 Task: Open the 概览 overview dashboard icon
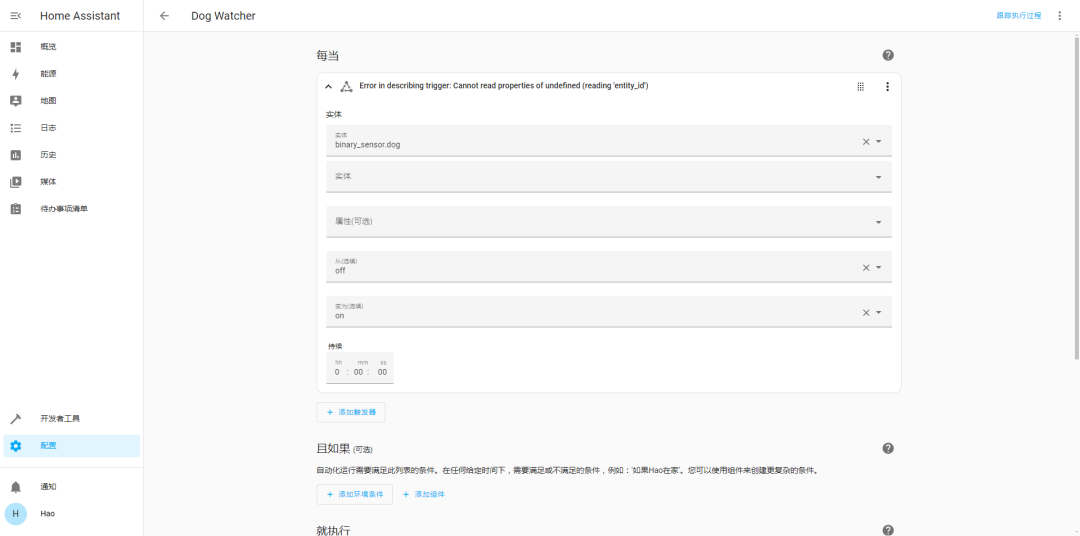point(16,47)
